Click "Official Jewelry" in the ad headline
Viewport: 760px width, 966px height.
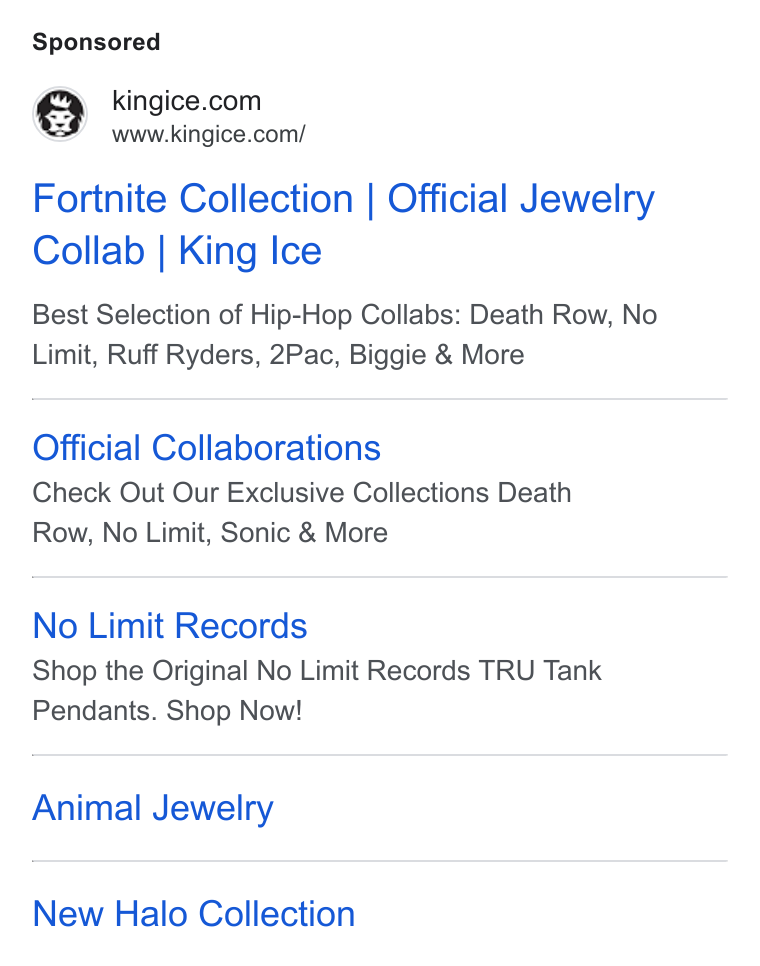[521, 200]
